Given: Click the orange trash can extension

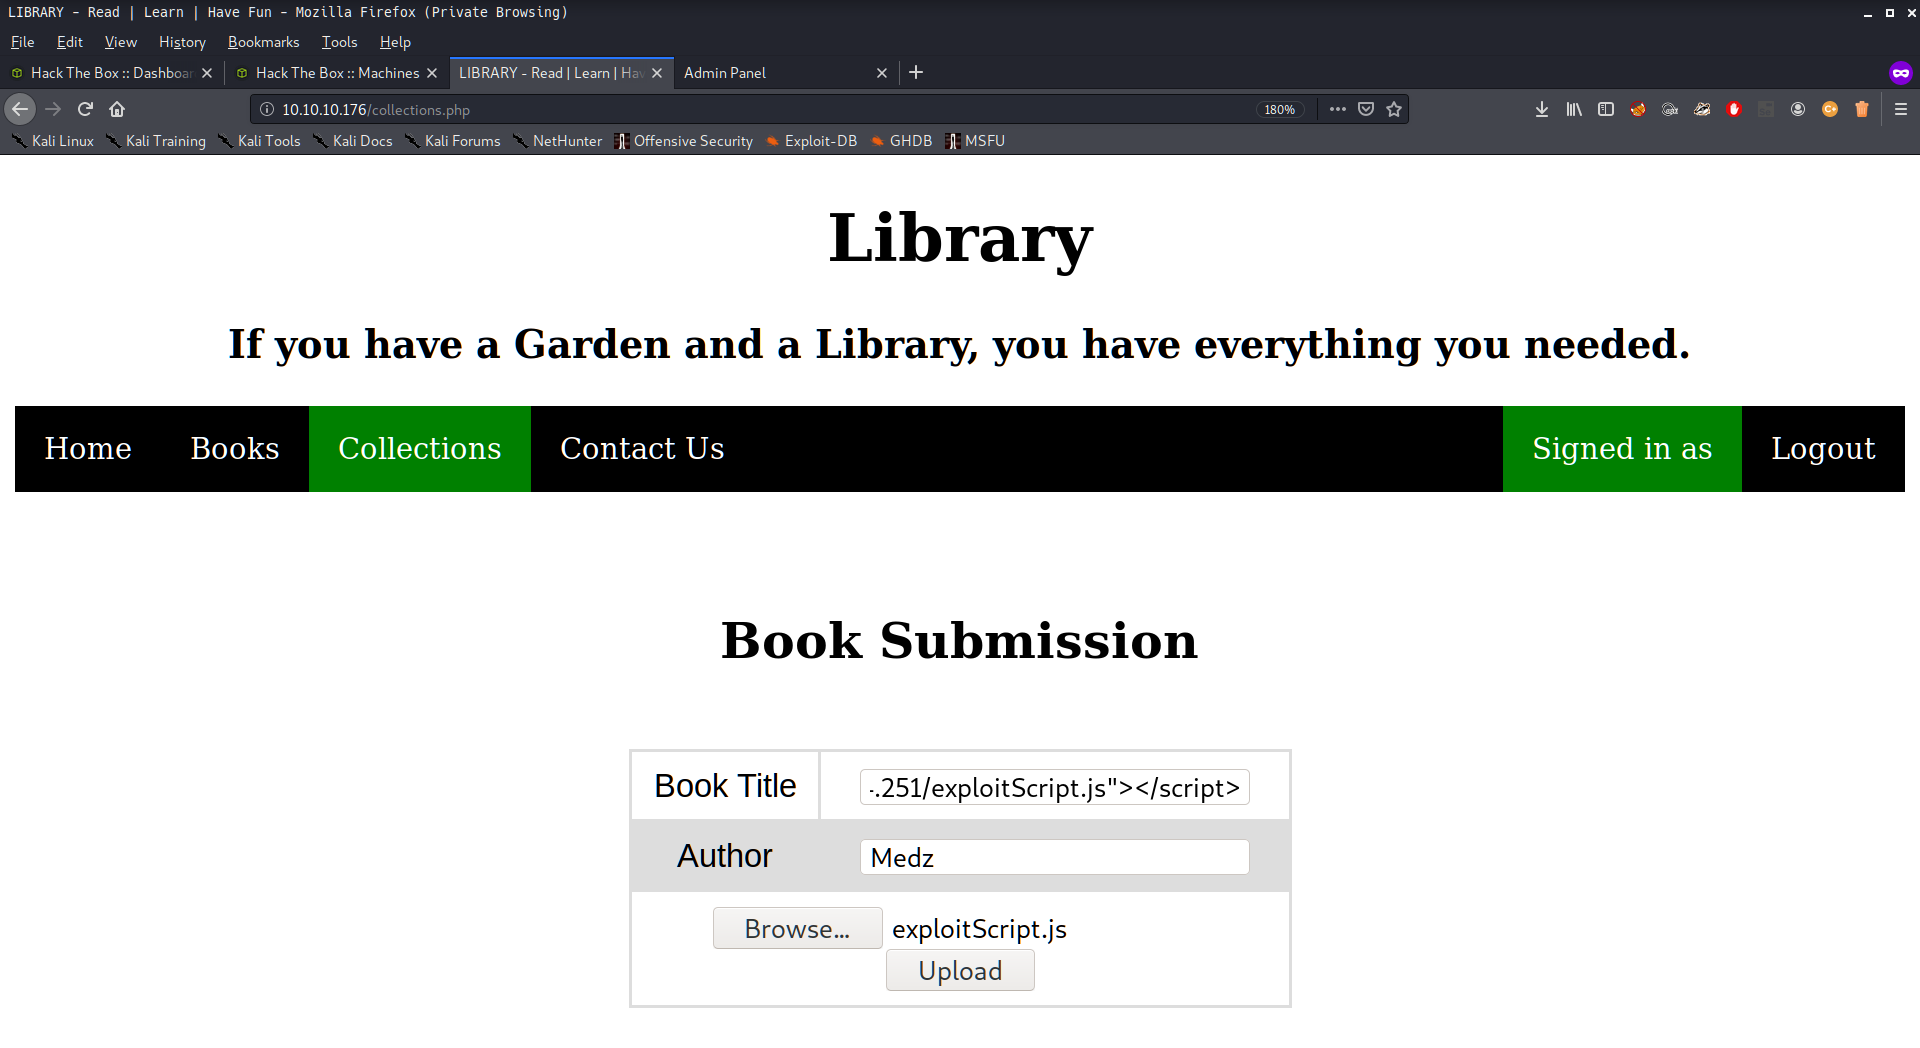Looking at the screenshot, I should [x=1862, y=109].
